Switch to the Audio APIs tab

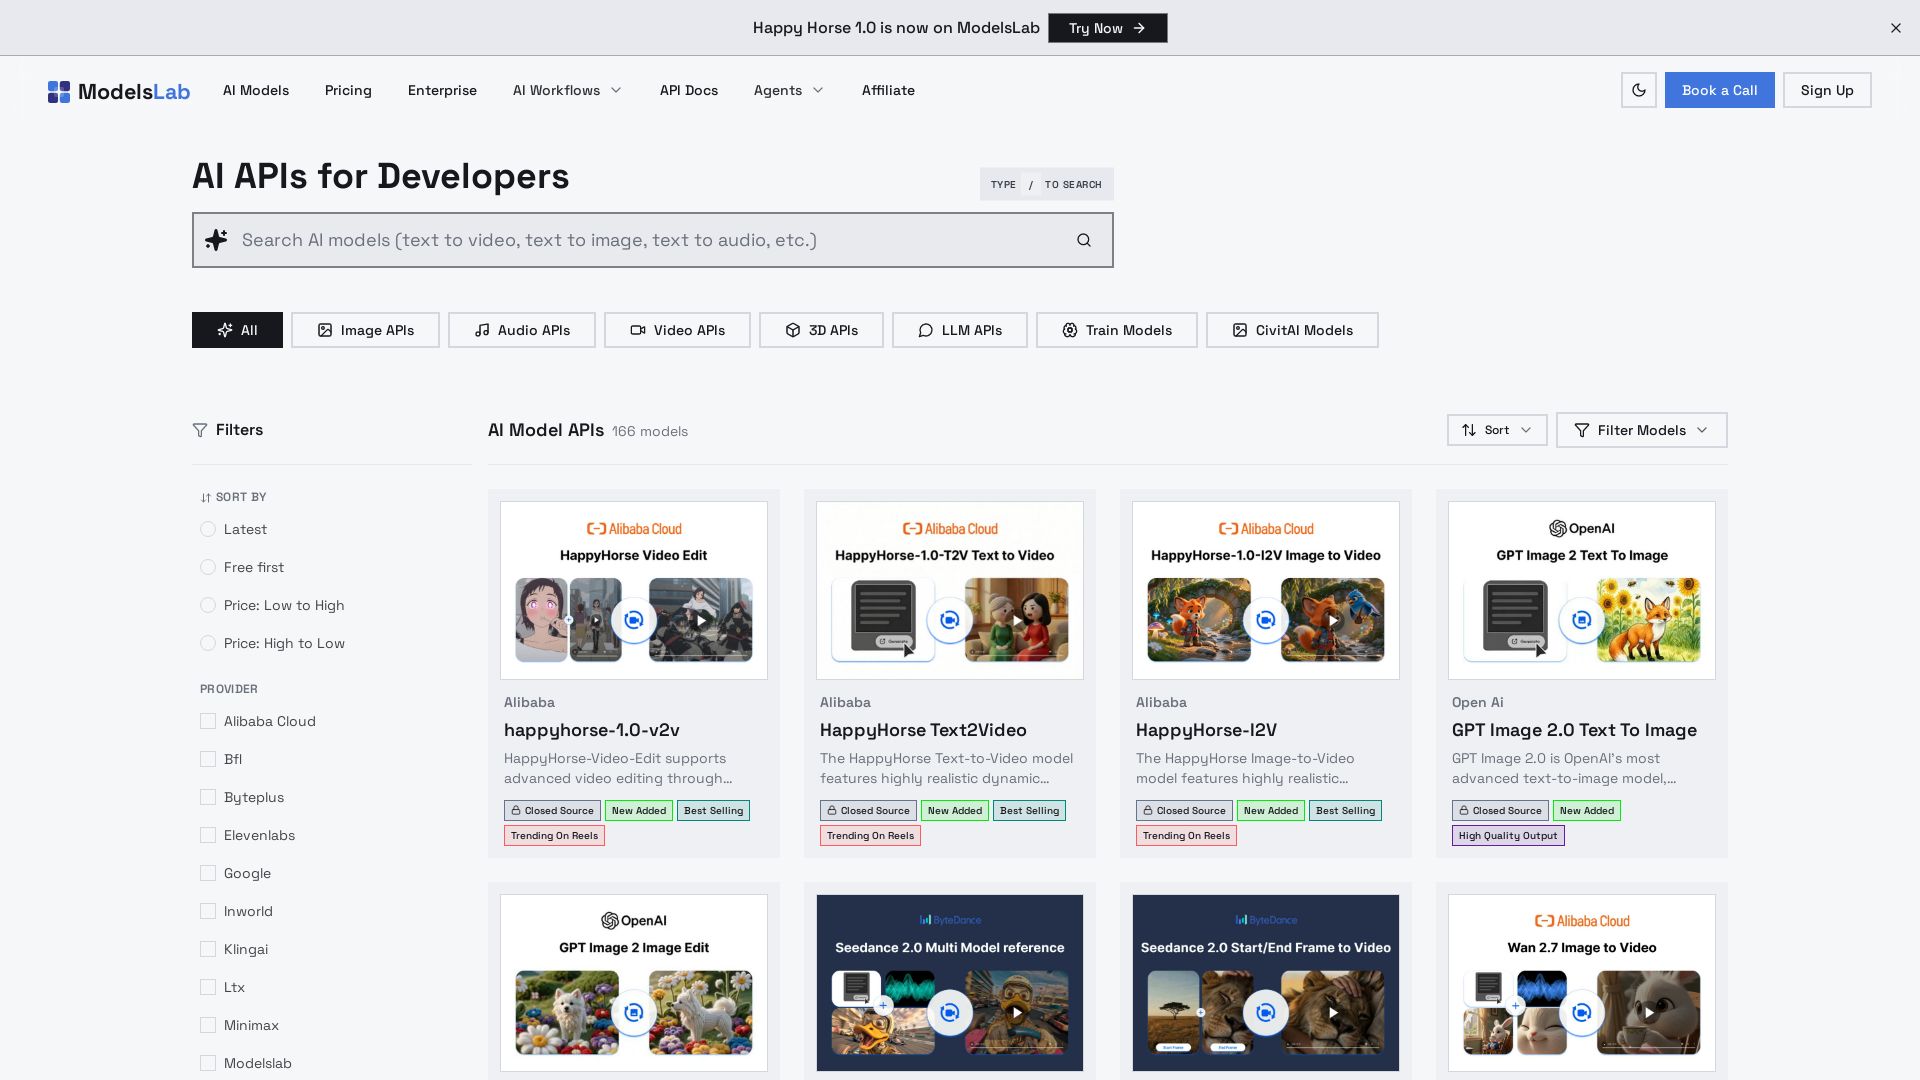[x=522, y=330]
